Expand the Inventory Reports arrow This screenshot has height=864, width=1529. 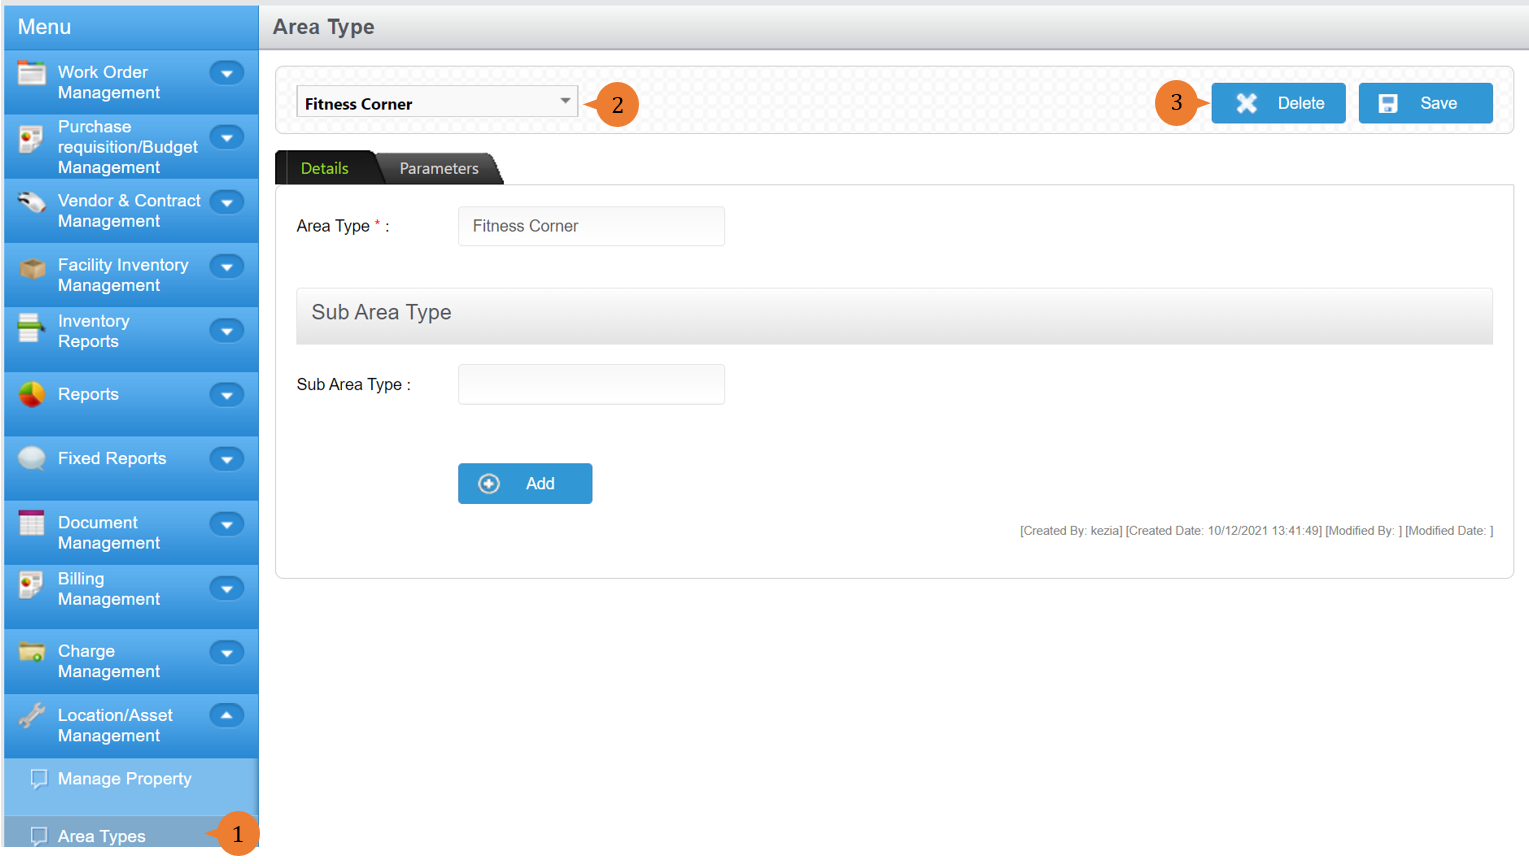227,331
